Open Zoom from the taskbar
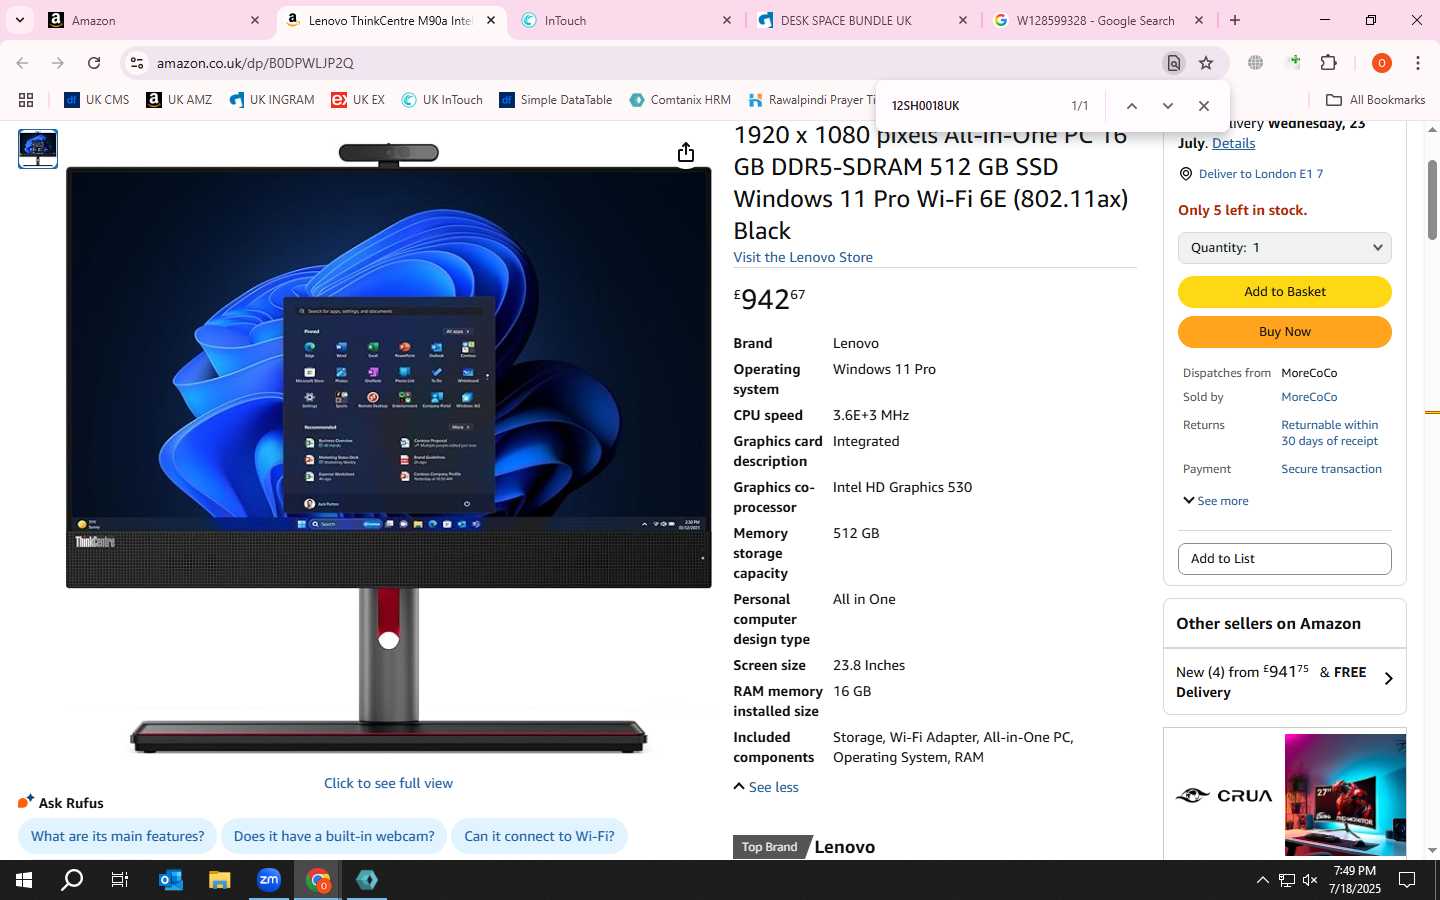Screen dimensions: 1440x900 [x=269, y=880]
